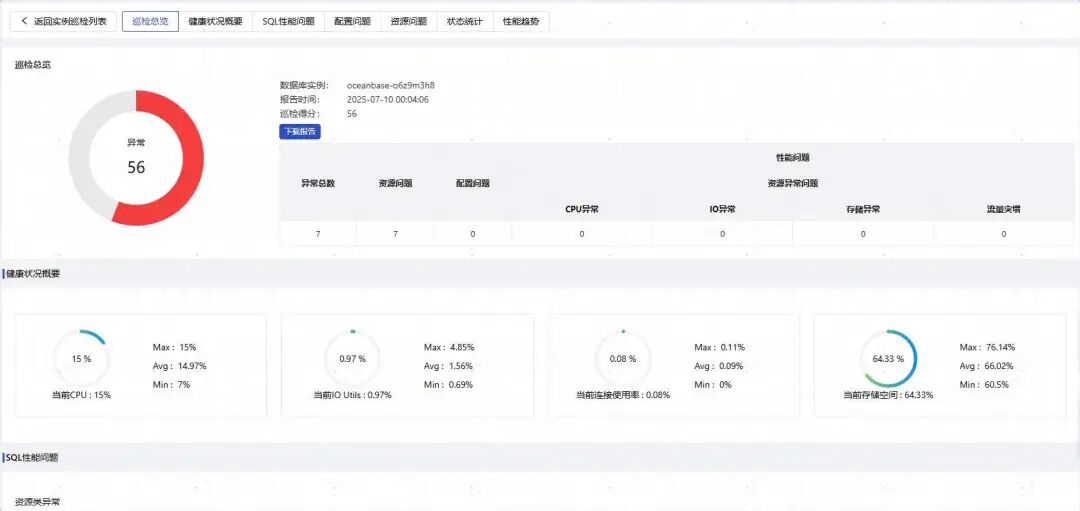
Task: Go to the 资源问题 tab
Action: click(409, 21)
